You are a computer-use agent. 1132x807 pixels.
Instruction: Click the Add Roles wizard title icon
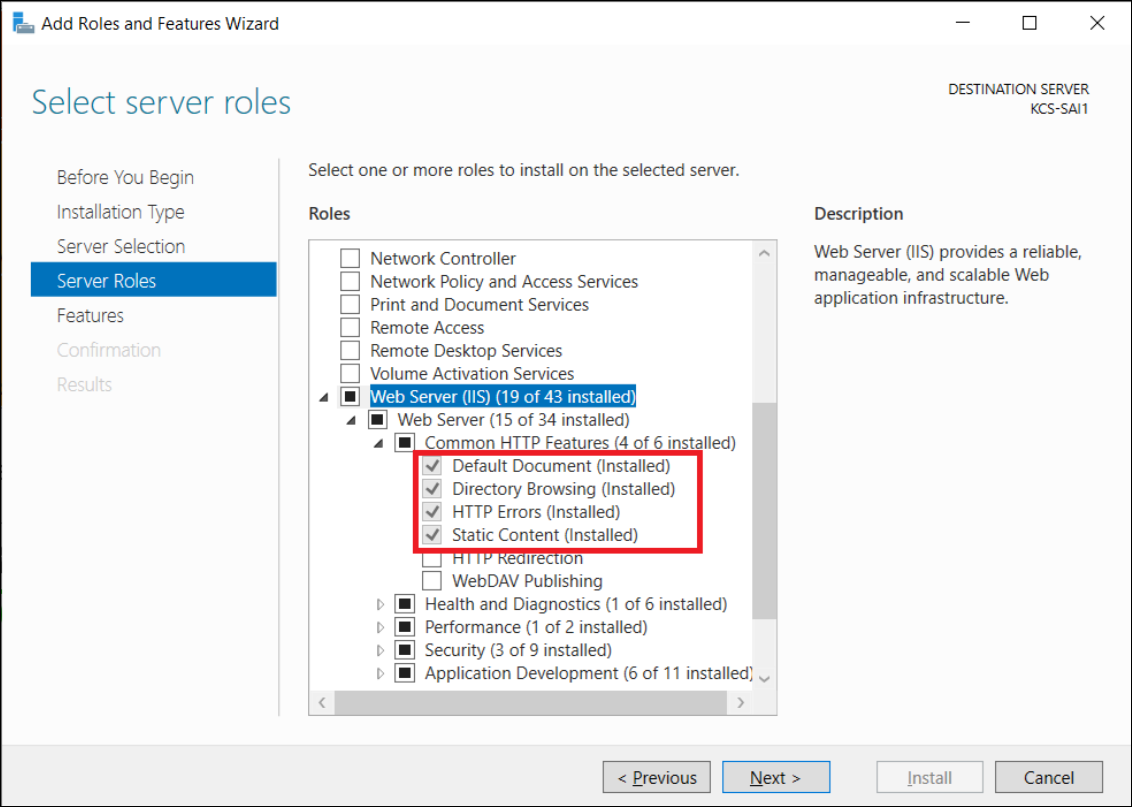coord(23,23)
